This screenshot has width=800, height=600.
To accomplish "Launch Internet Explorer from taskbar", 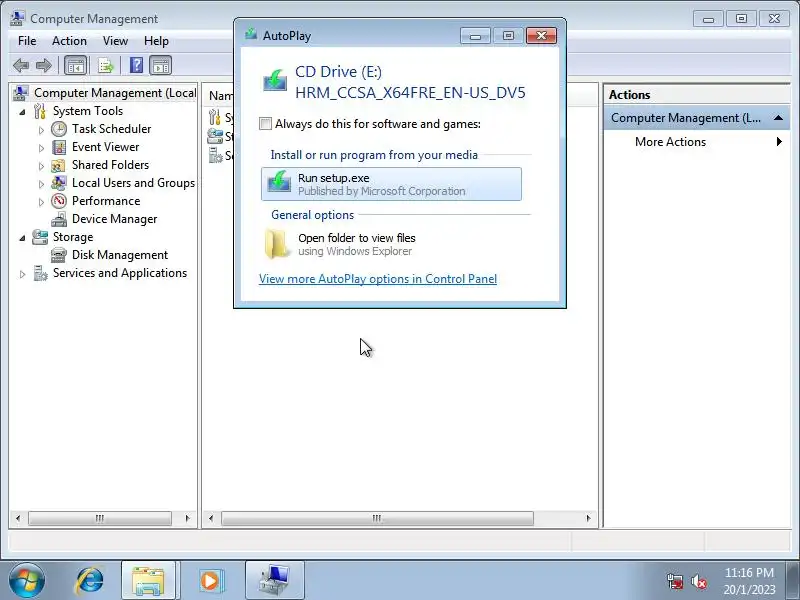I will coord(90,581).
